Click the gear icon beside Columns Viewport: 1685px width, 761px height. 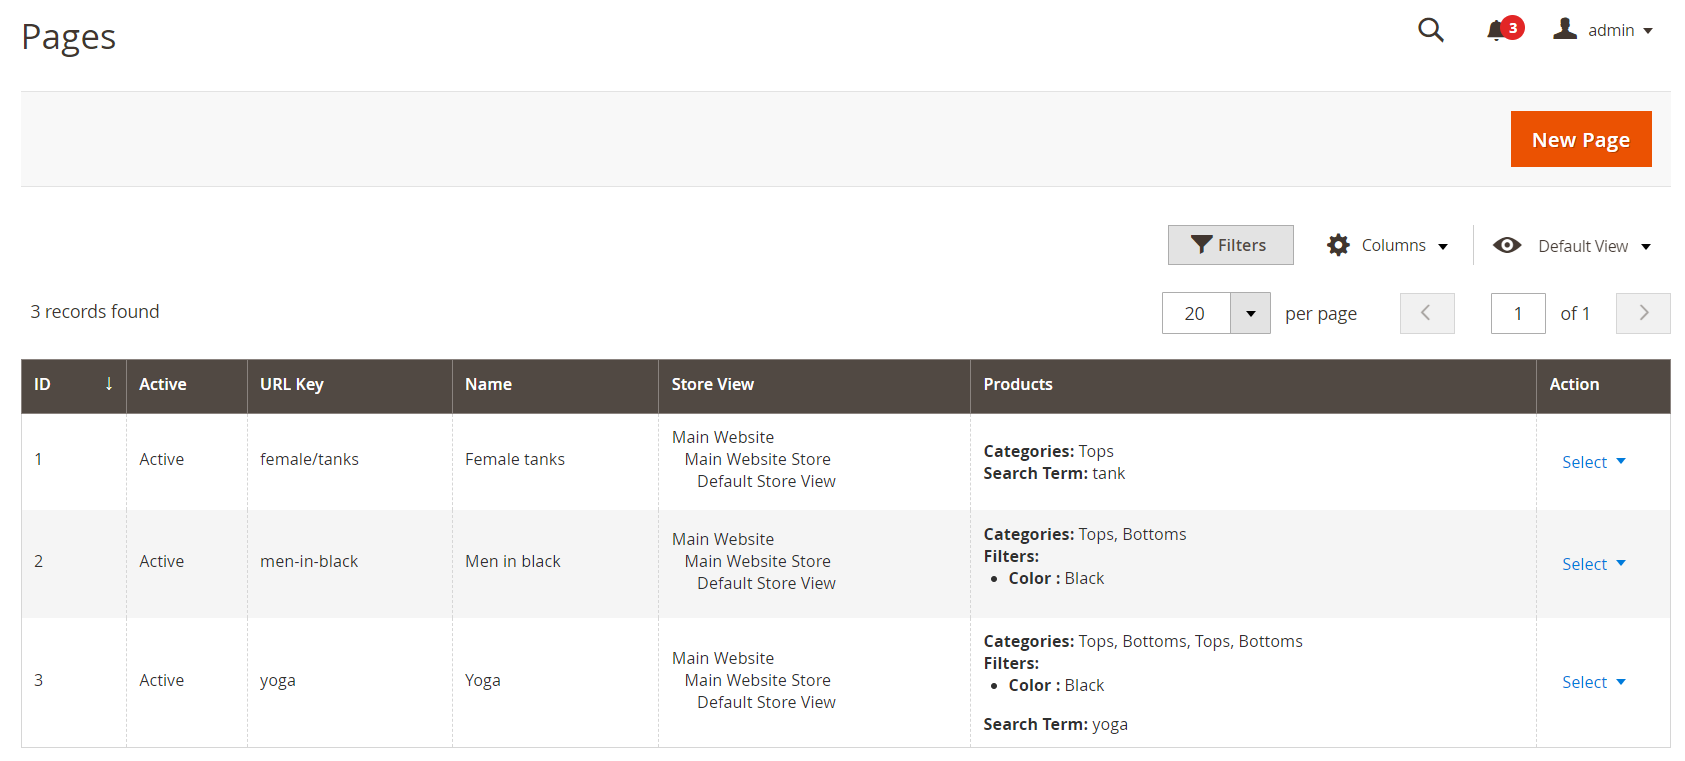[x=1338, y=245]
